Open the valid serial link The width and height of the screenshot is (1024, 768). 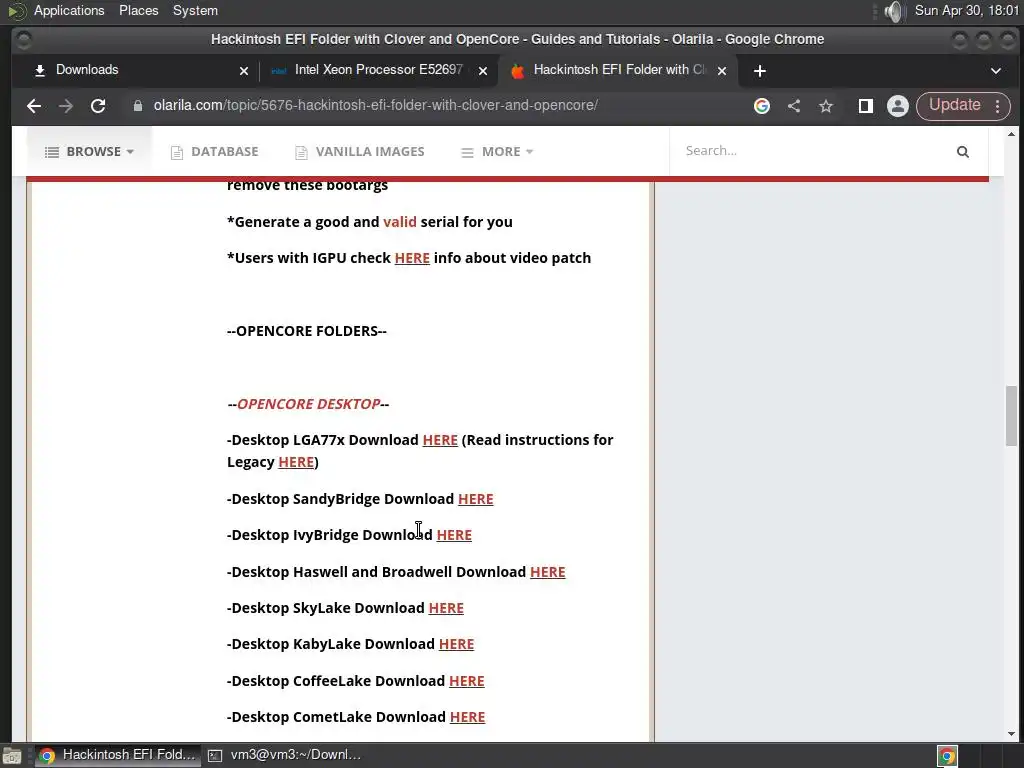click(400, 222)
